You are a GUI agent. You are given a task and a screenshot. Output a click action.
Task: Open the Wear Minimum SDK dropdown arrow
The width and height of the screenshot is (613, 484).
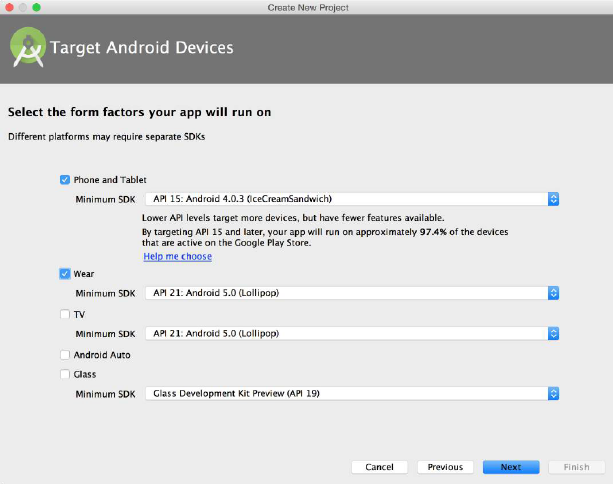553,293
